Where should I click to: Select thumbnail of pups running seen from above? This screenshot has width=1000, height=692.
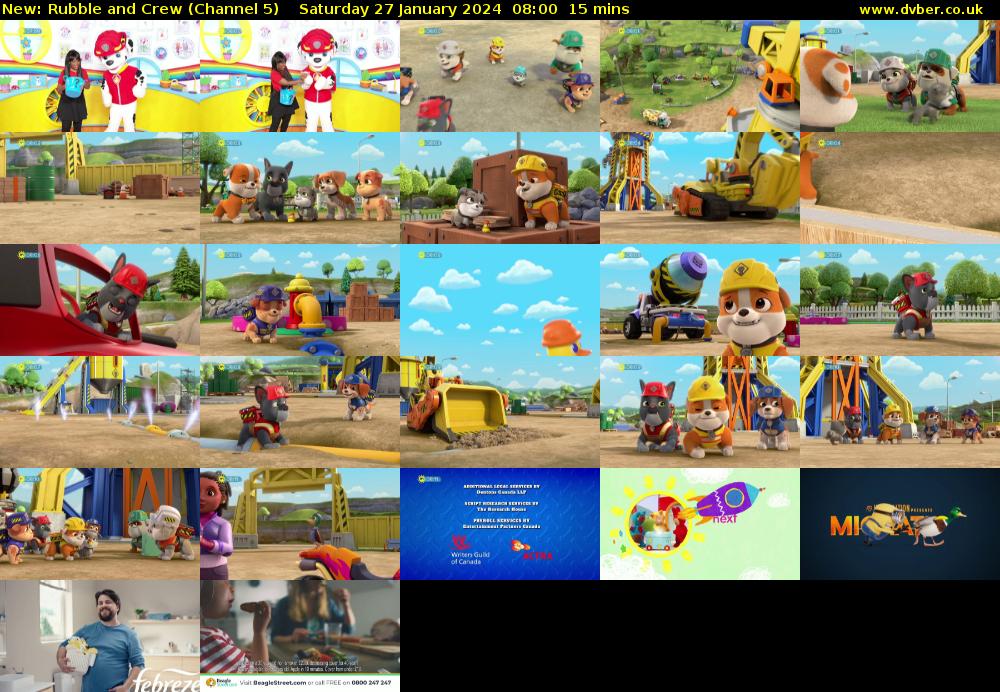click(500, 76)
